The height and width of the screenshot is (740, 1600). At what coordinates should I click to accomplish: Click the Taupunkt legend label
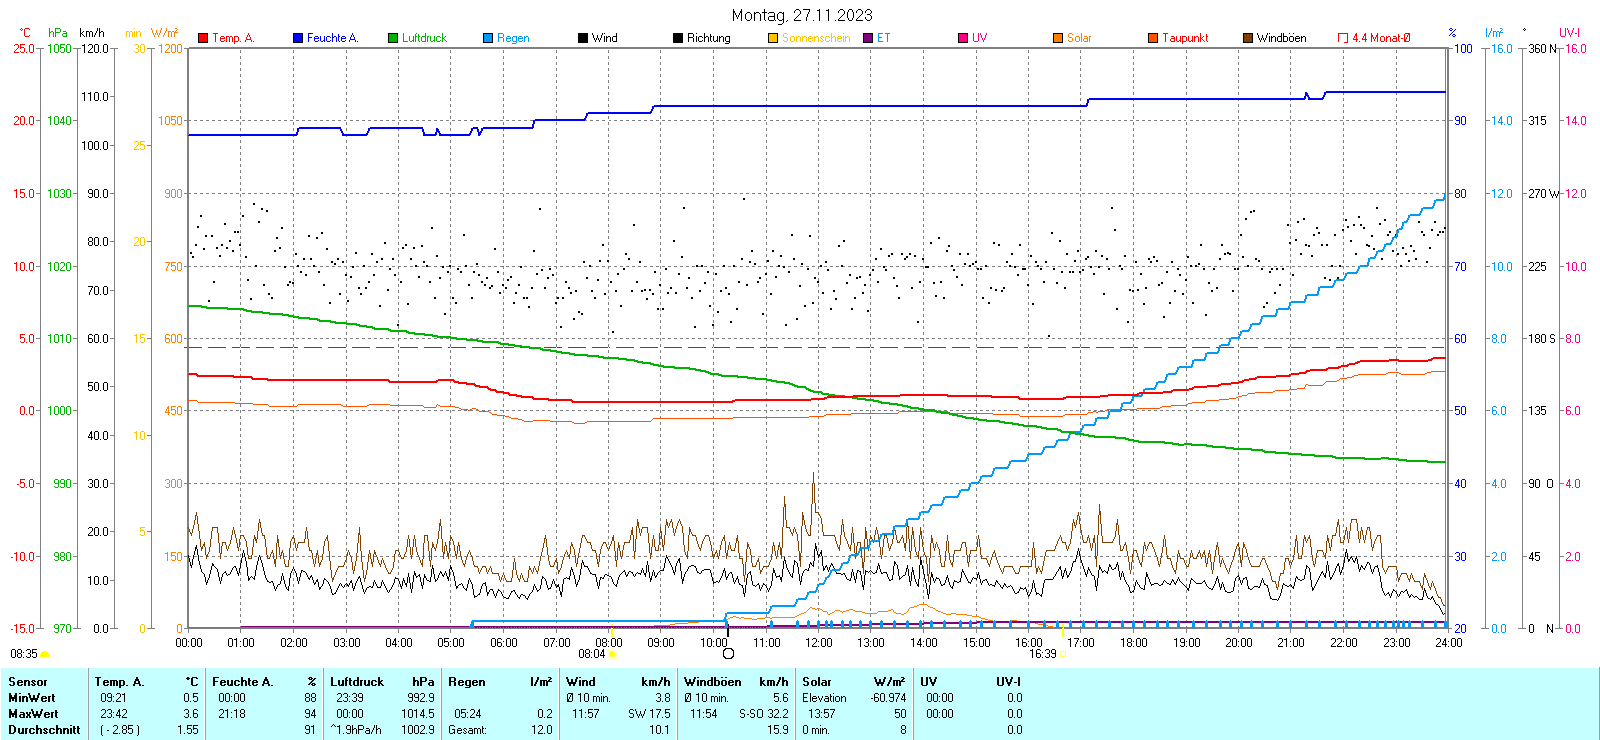point(1185,38)
